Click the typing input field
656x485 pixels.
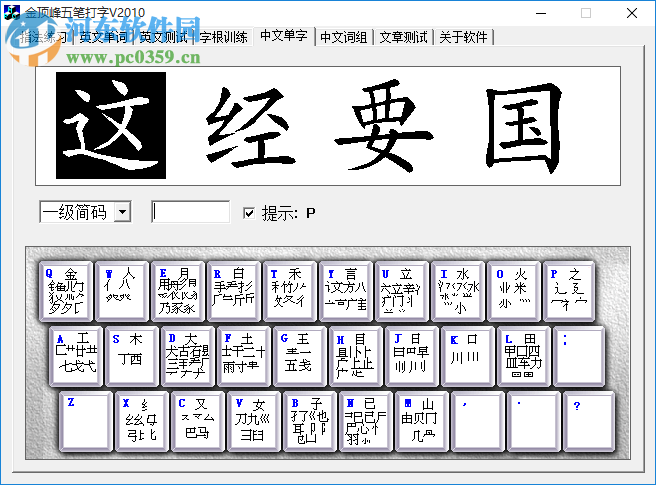coord(190,212)
